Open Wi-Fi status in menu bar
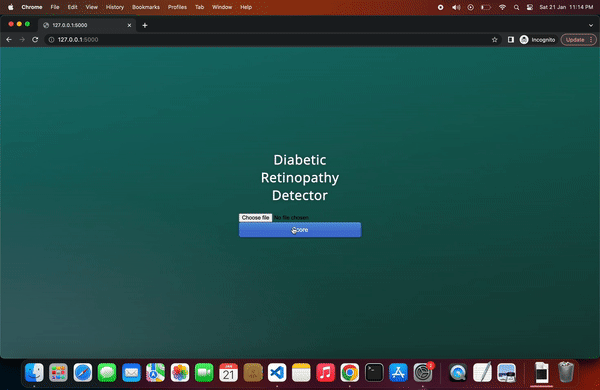600x390 pixels. pos(502,7)
